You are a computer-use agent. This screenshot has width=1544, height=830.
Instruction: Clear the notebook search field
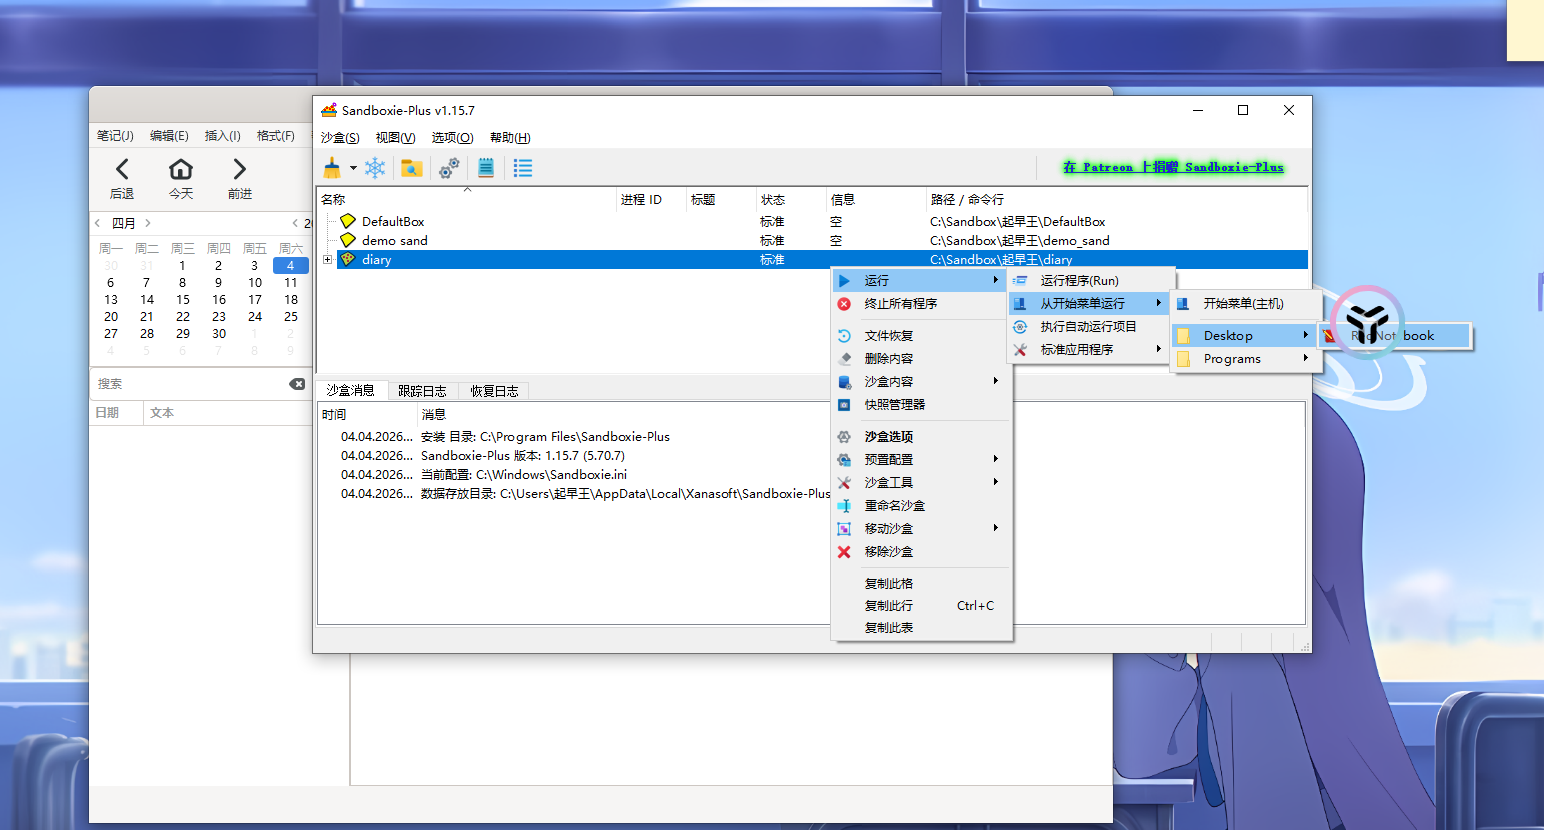point(297,384)
